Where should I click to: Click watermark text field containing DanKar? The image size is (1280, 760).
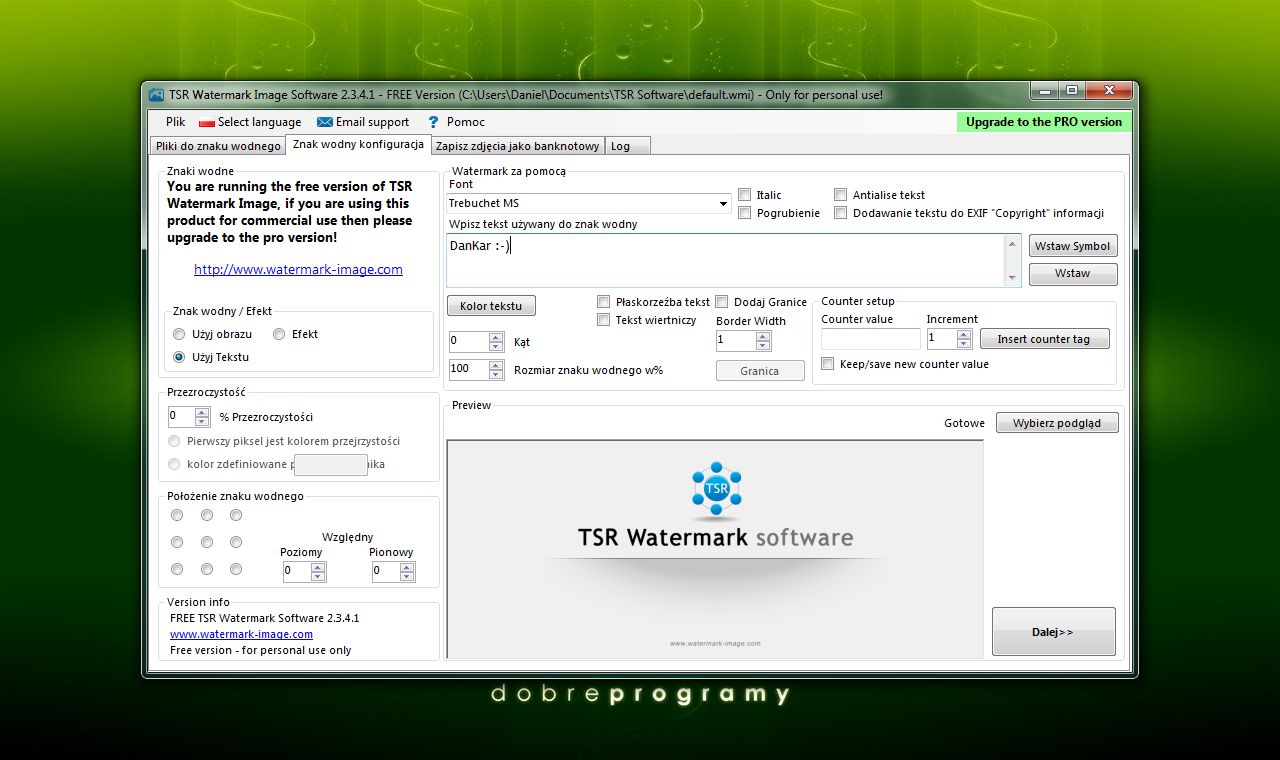coord(734,260)
